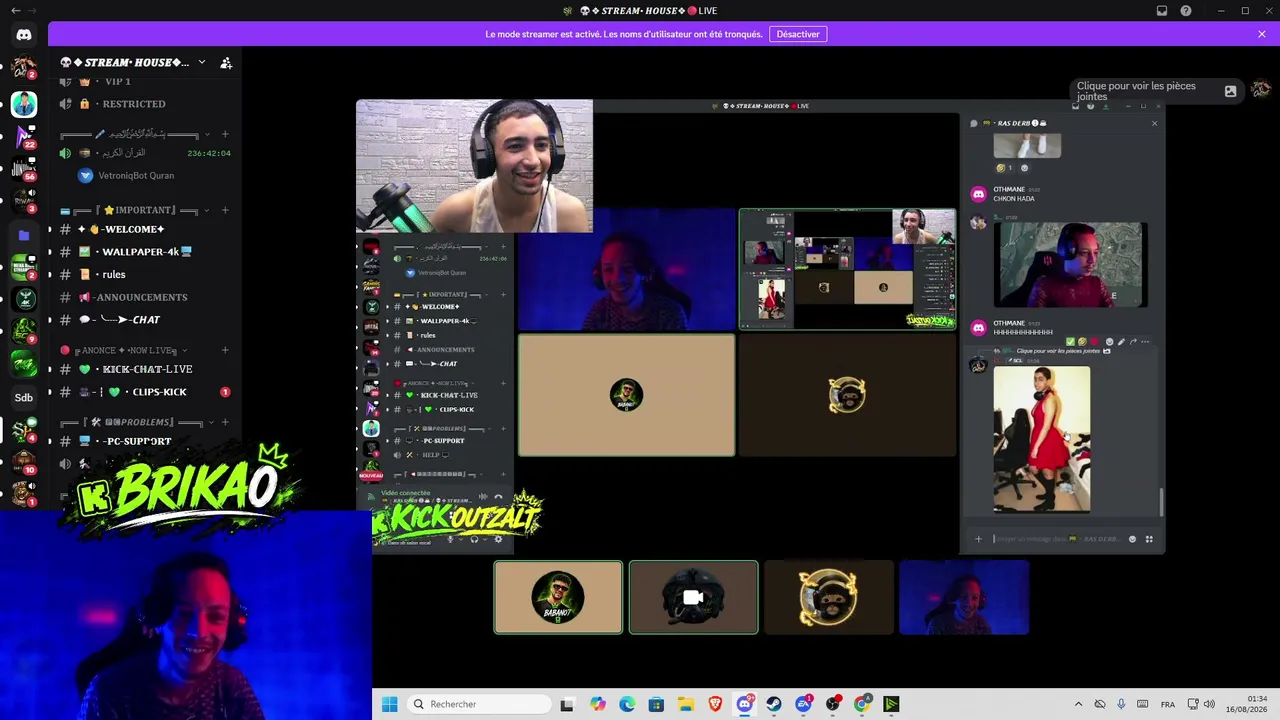Viewport: 1280px width, 720px height.
Task: Switch the FRA keyboard language
Action: (x=1168, y=704)
